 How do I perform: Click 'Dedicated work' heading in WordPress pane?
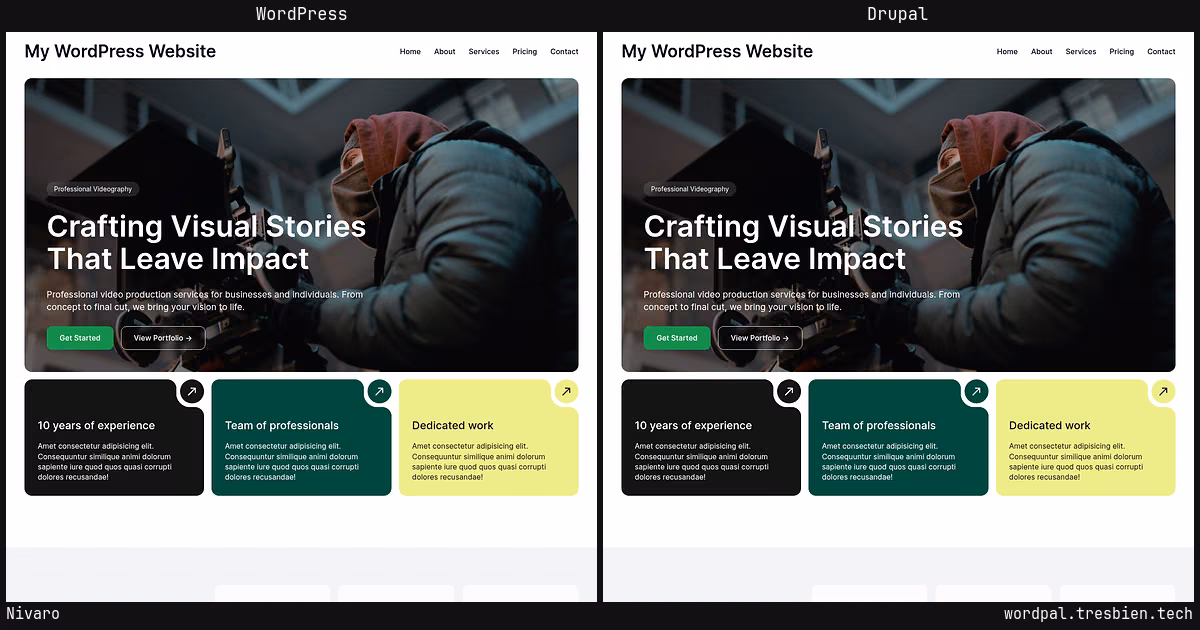pyautogui.click(x=453, y=425)
